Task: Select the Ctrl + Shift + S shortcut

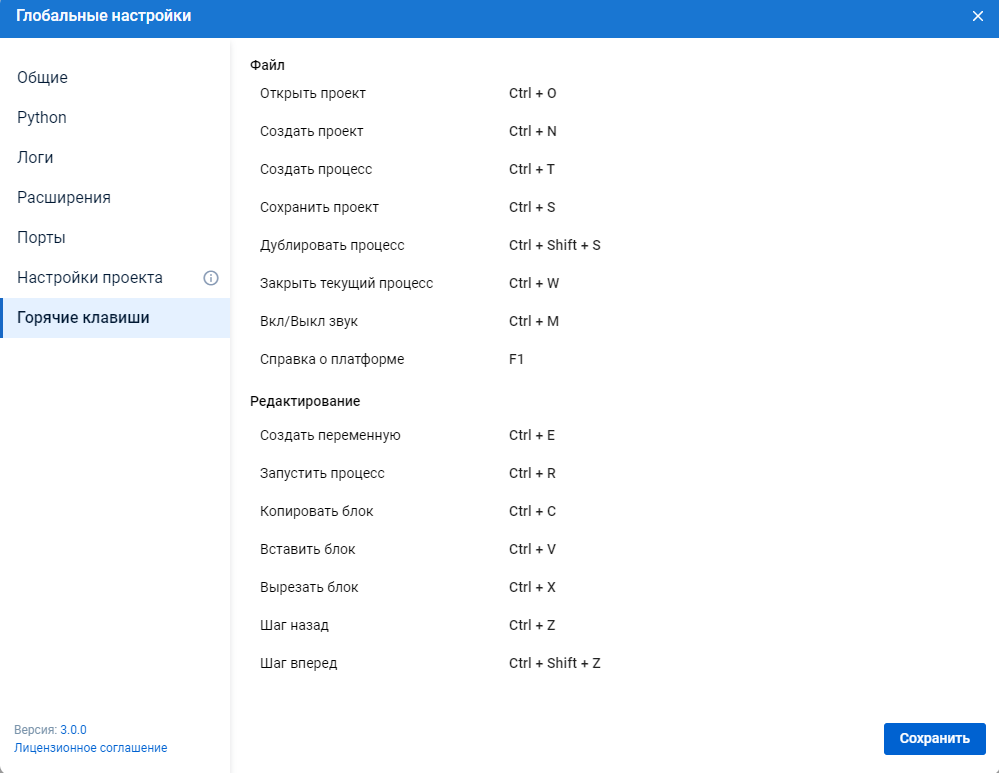Action: click(554, 246)
